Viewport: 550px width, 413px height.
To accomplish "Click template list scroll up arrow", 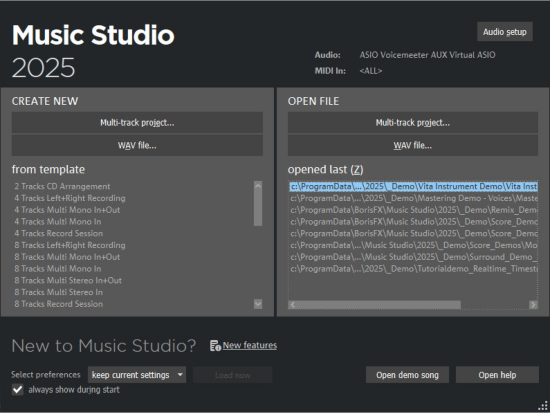I will click(x=258, y=185).
